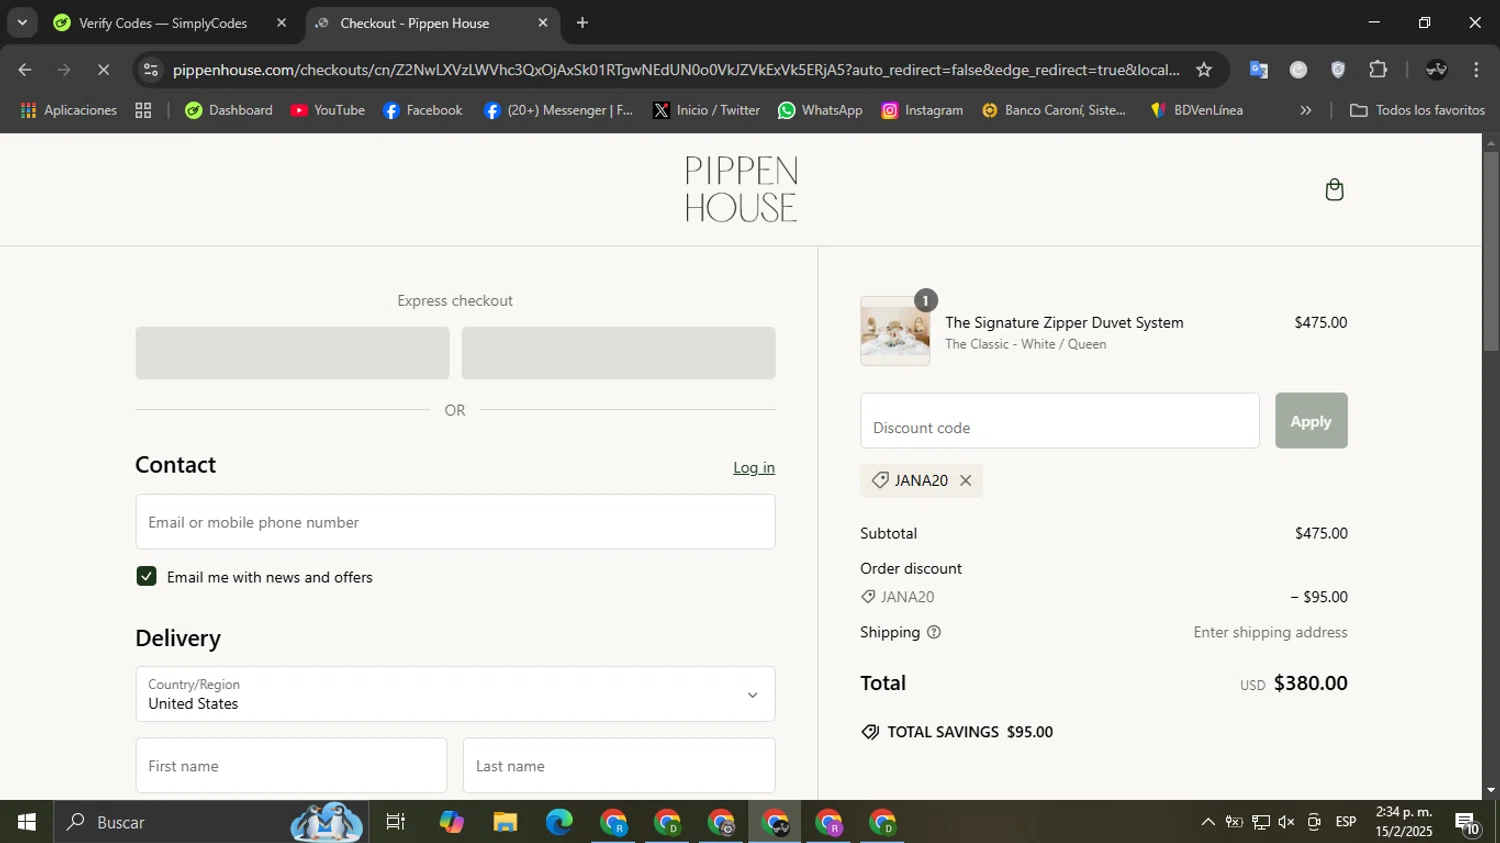The width and height of the screenshot is (1500, 843).
Task: Focus the Email or mobile phone number field
Action: pyautogui.click(x=455, y=522)
